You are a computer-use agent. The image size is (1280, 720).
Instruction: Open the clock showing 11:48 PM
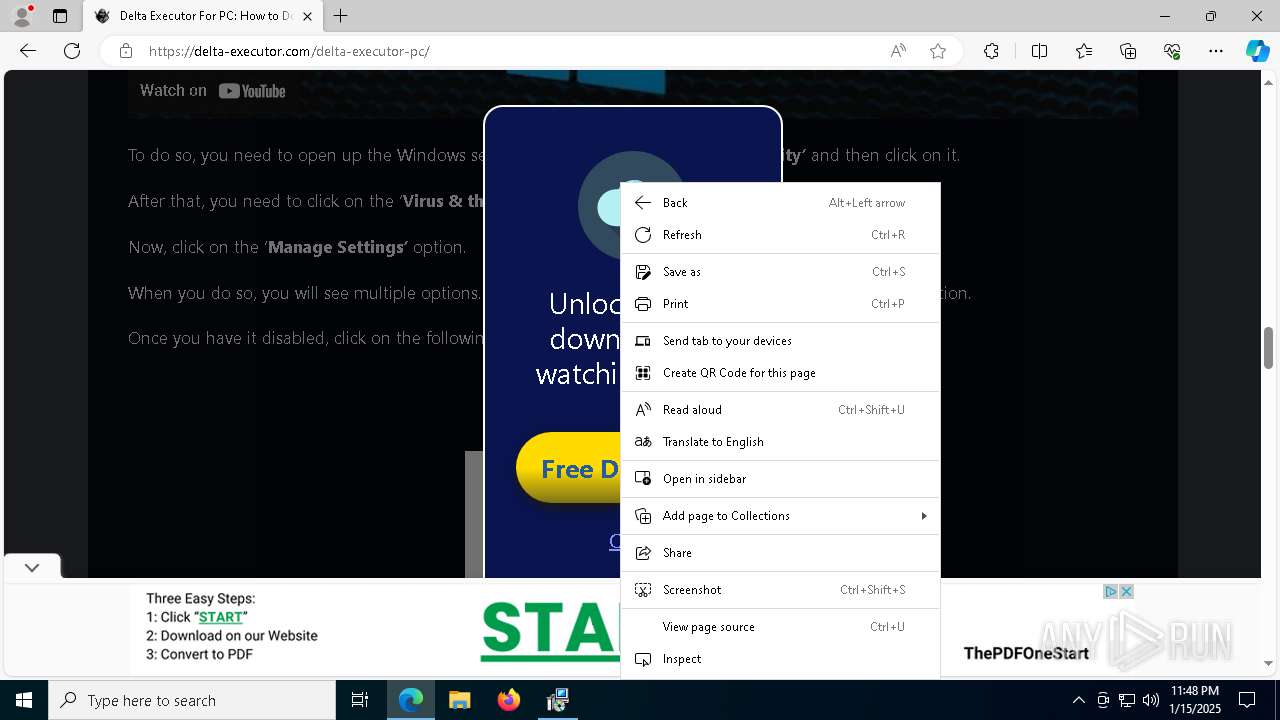point(1195,700)
